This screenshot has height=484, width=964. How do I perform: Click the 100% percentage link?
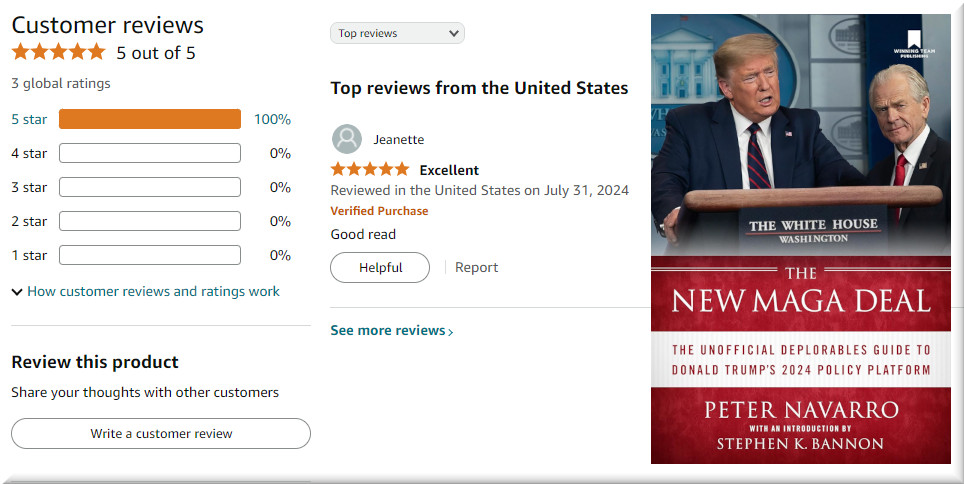tap(272, 120)
